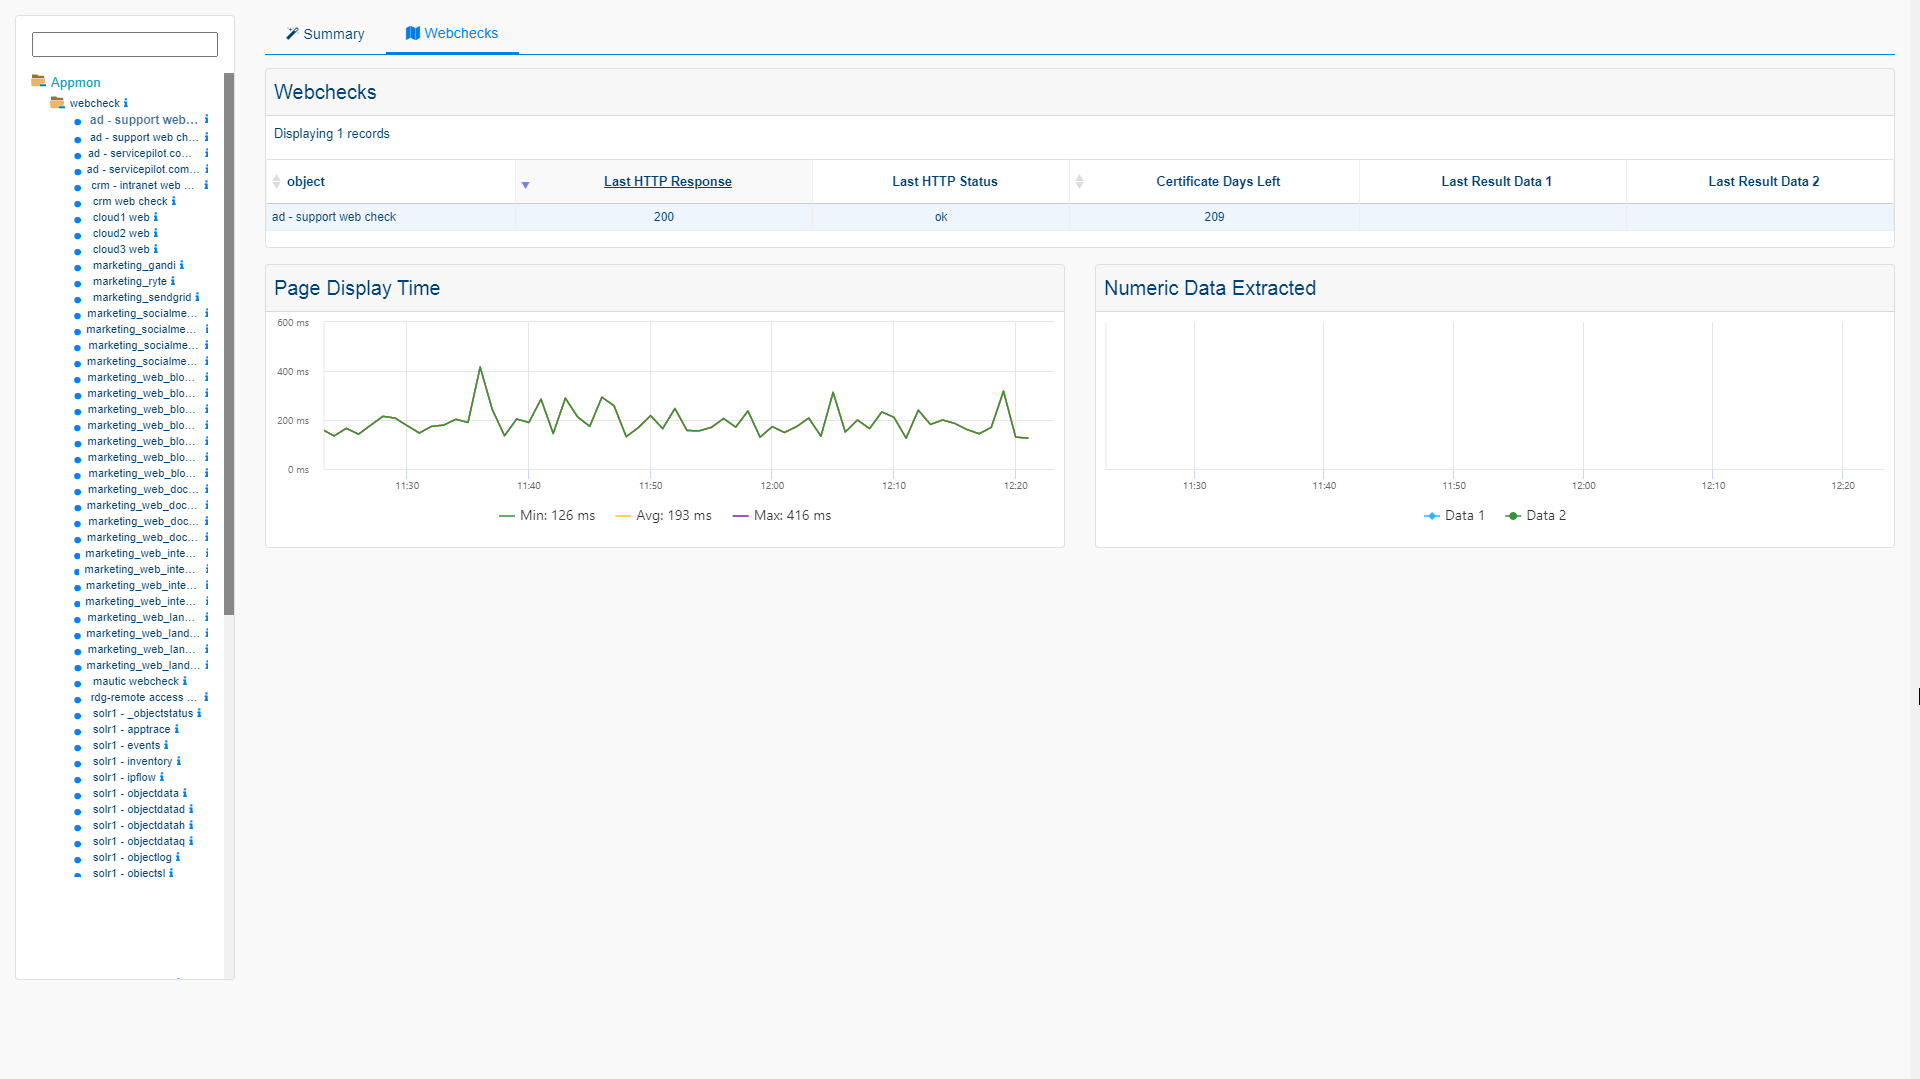Click the Last HTTP Status column header
The height and width of the screenshot is (1079, 1920).
(945, 181)
